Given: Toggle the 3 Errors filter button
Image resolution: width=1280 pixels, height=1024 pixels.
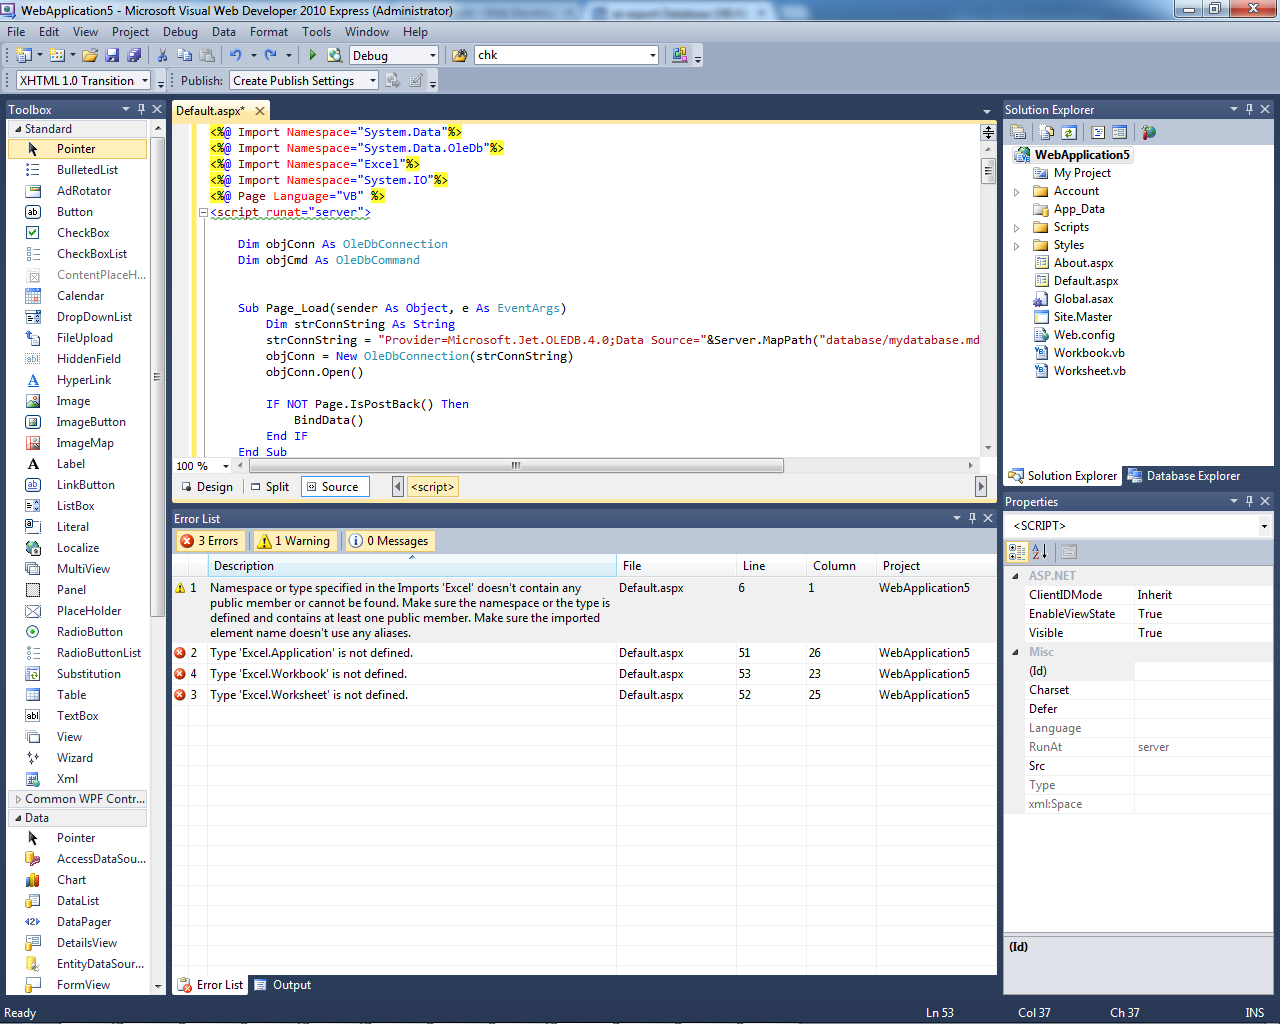Looking at the screenshot, I should pos(209,541).
